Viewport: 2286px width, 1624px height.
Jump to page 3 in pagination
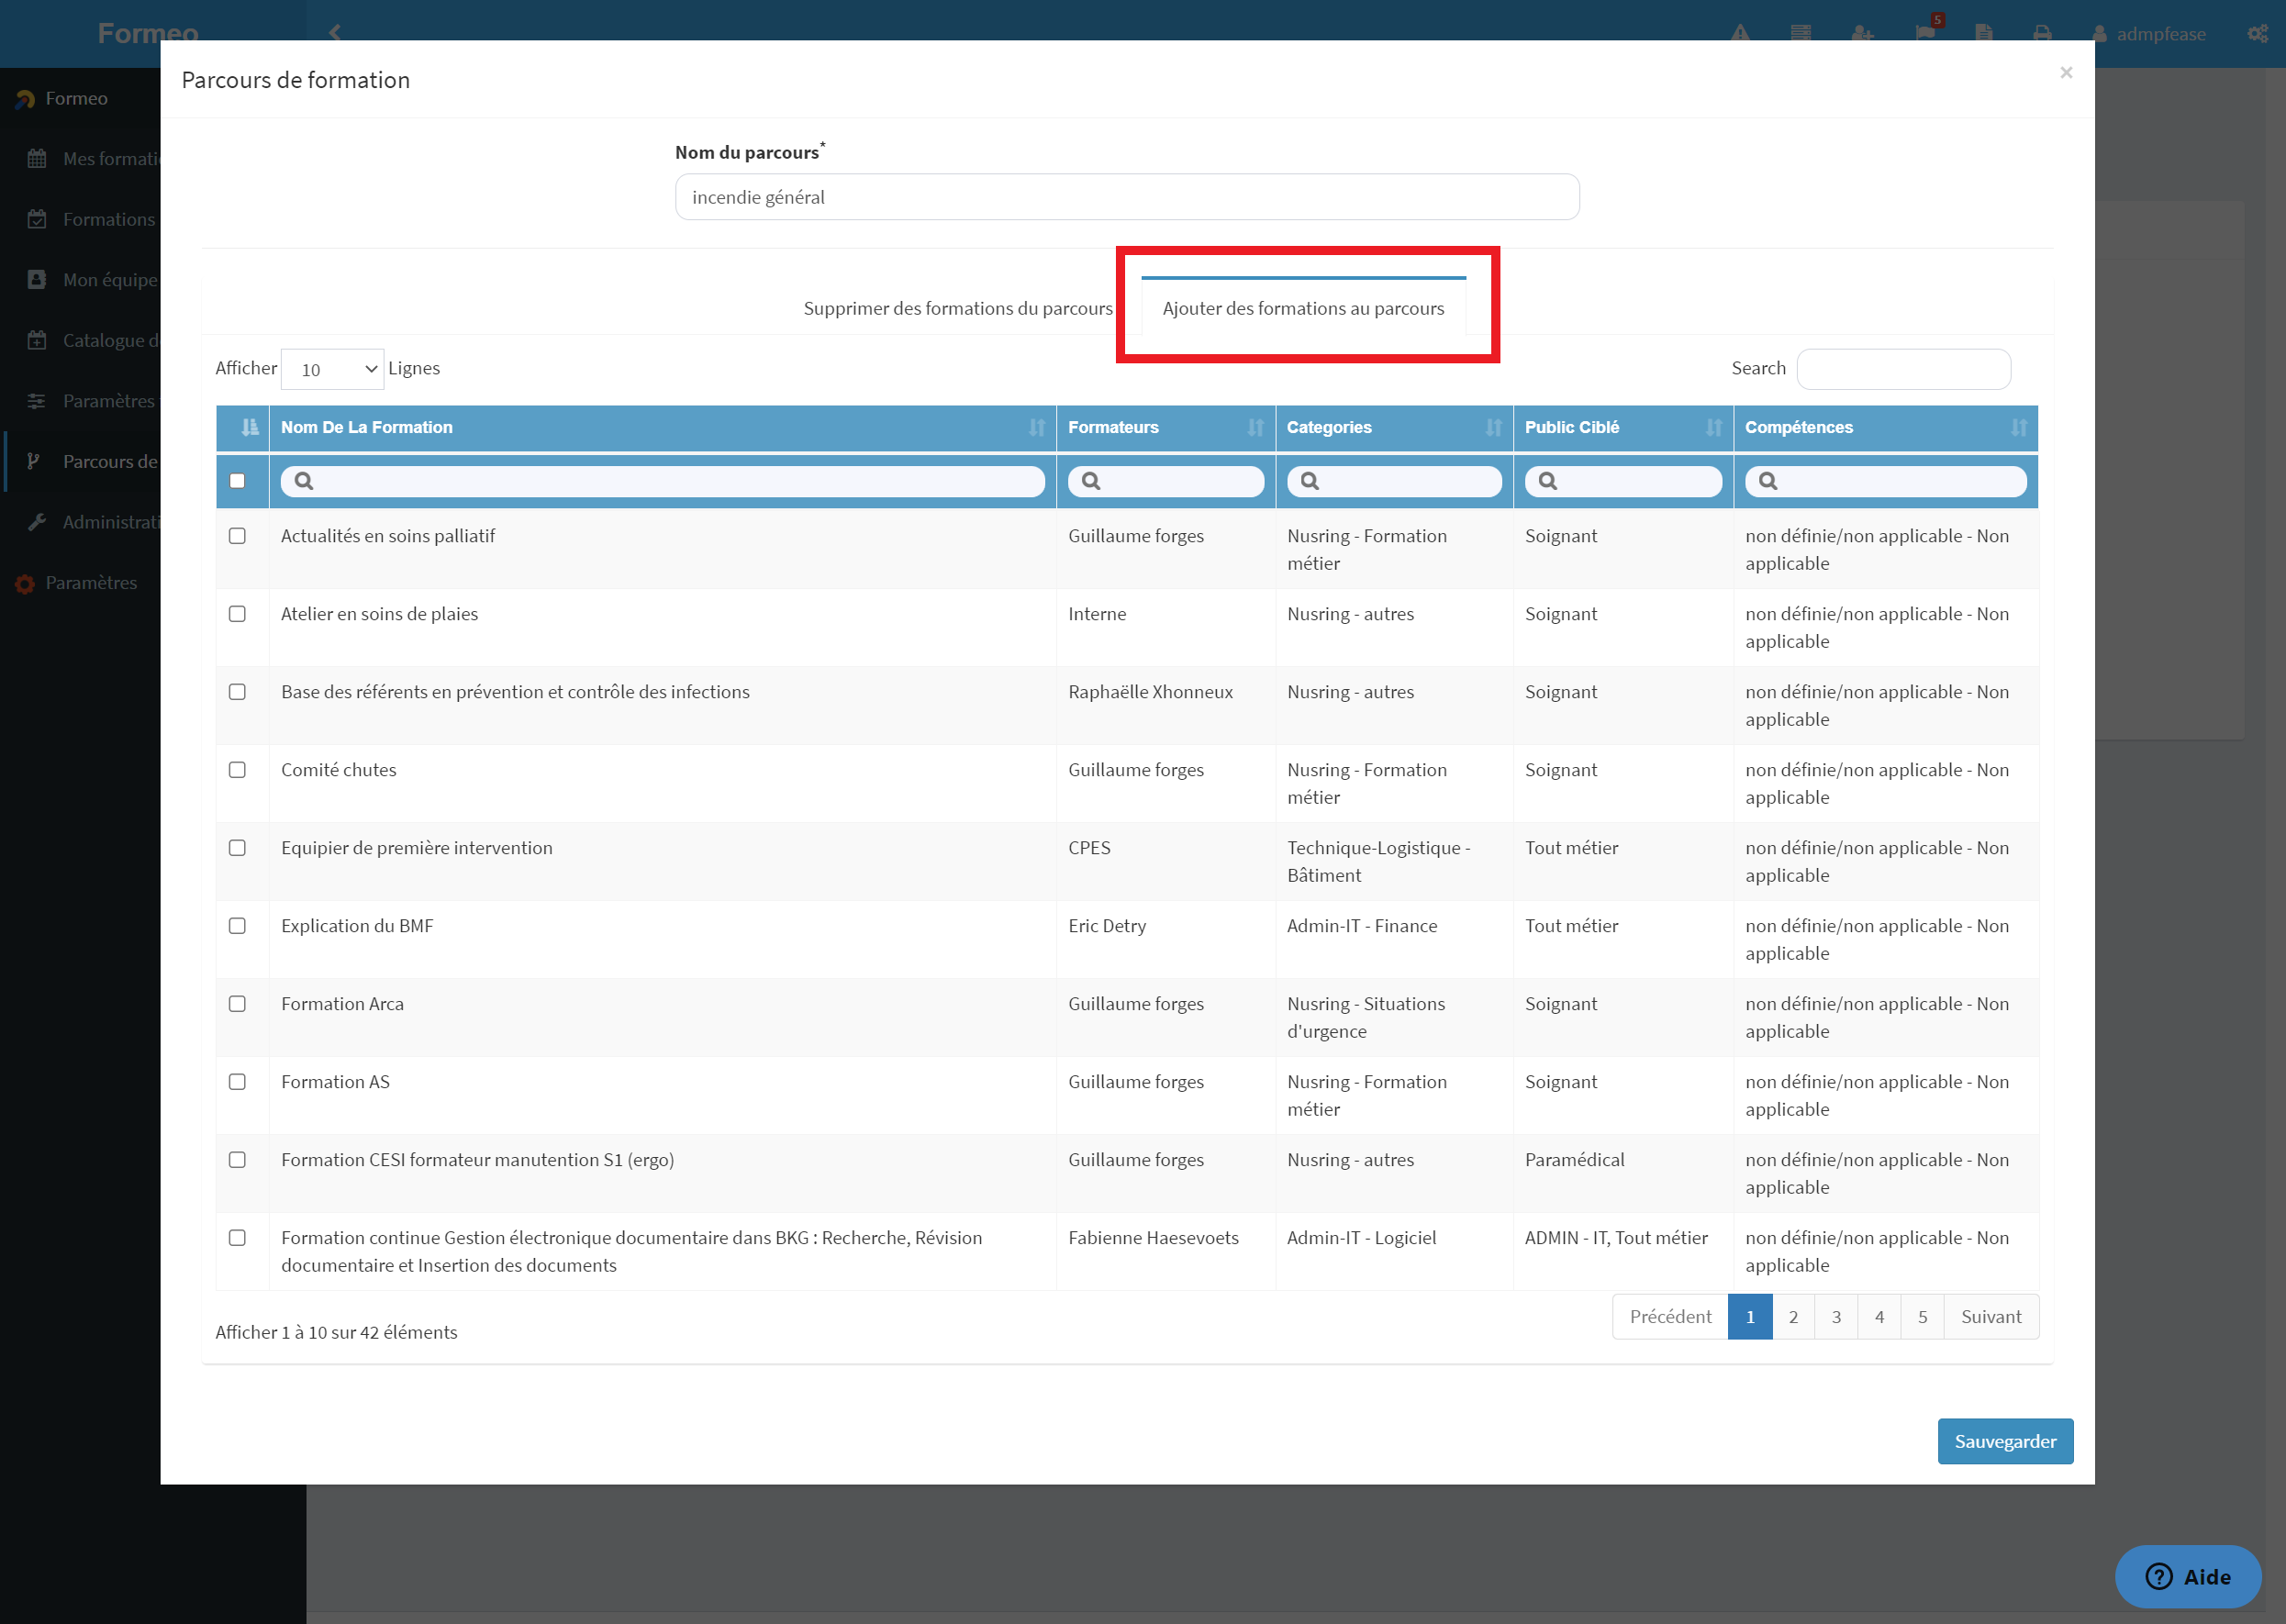tap(1836, 1317)
